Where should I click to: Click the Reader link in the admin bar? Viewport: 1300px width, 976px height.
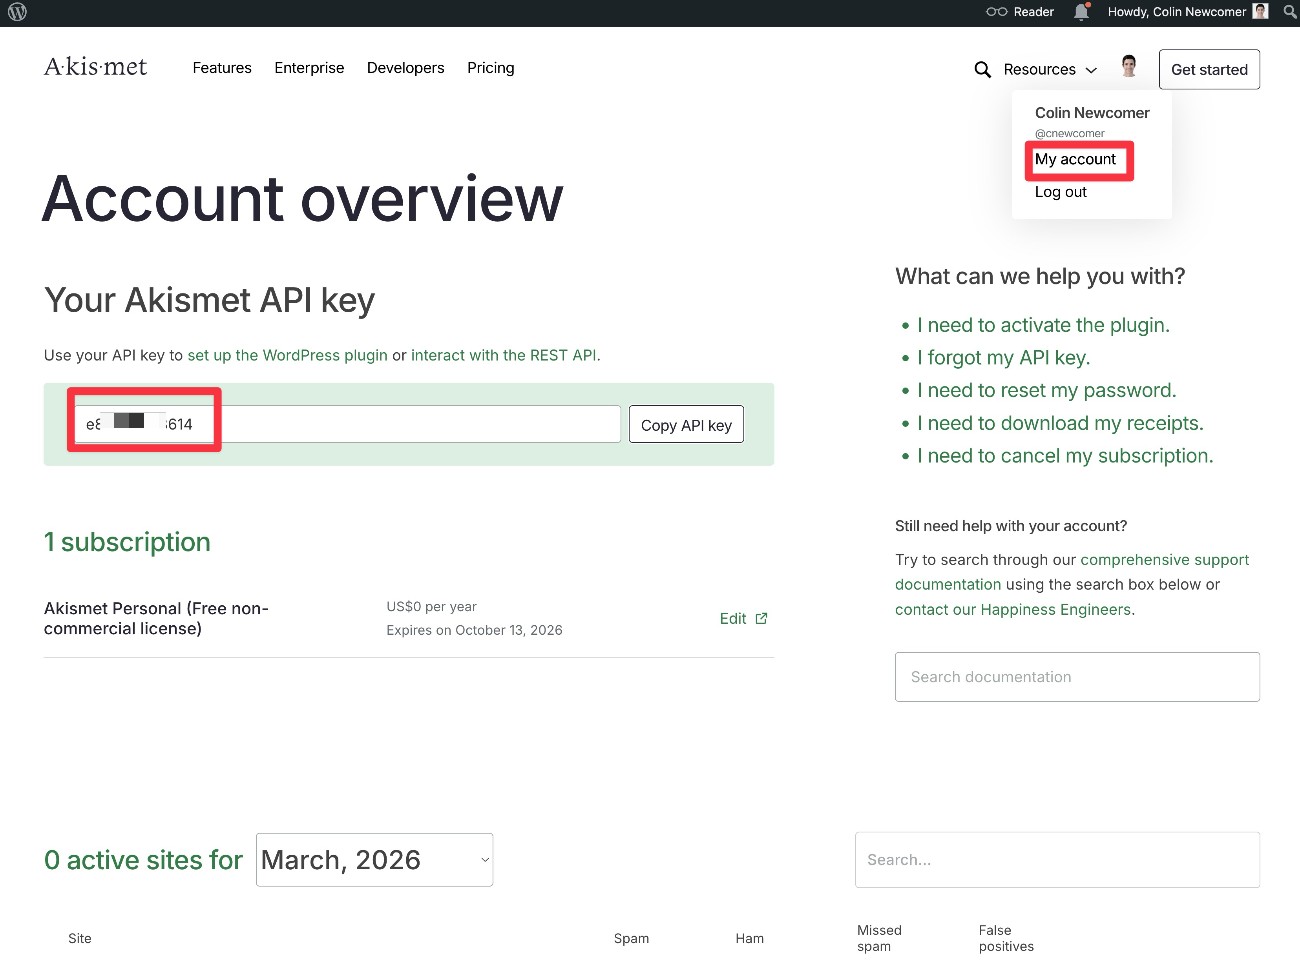tap(1034, 12)
